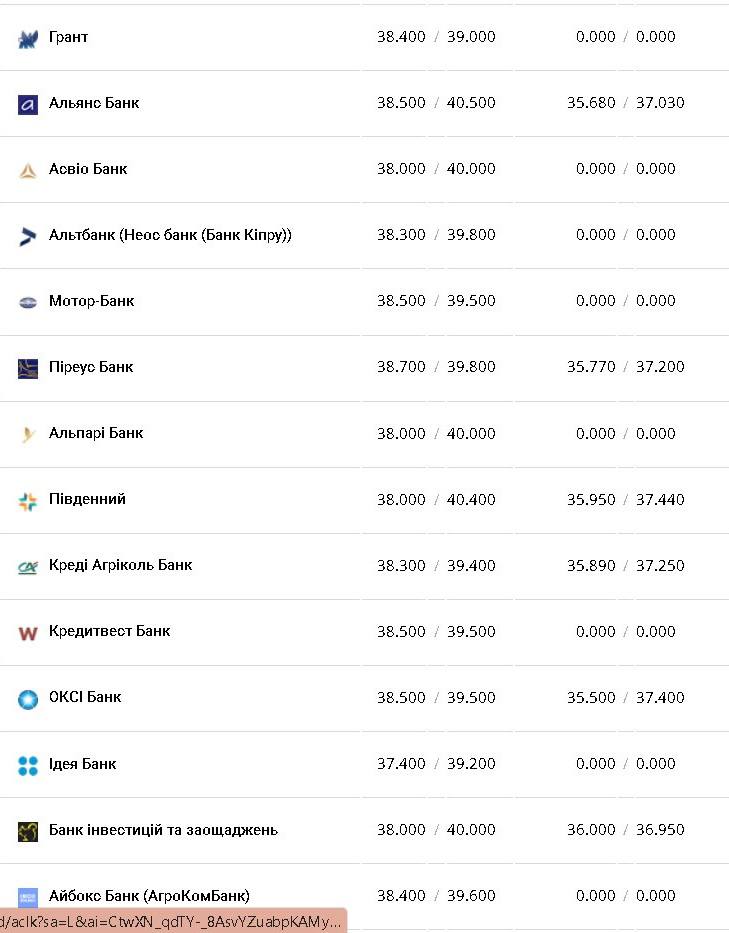The image size is (729, 933).
Task: Click the Банк інвестицій та заощаджень logo
Action: (x=27, y=831)
